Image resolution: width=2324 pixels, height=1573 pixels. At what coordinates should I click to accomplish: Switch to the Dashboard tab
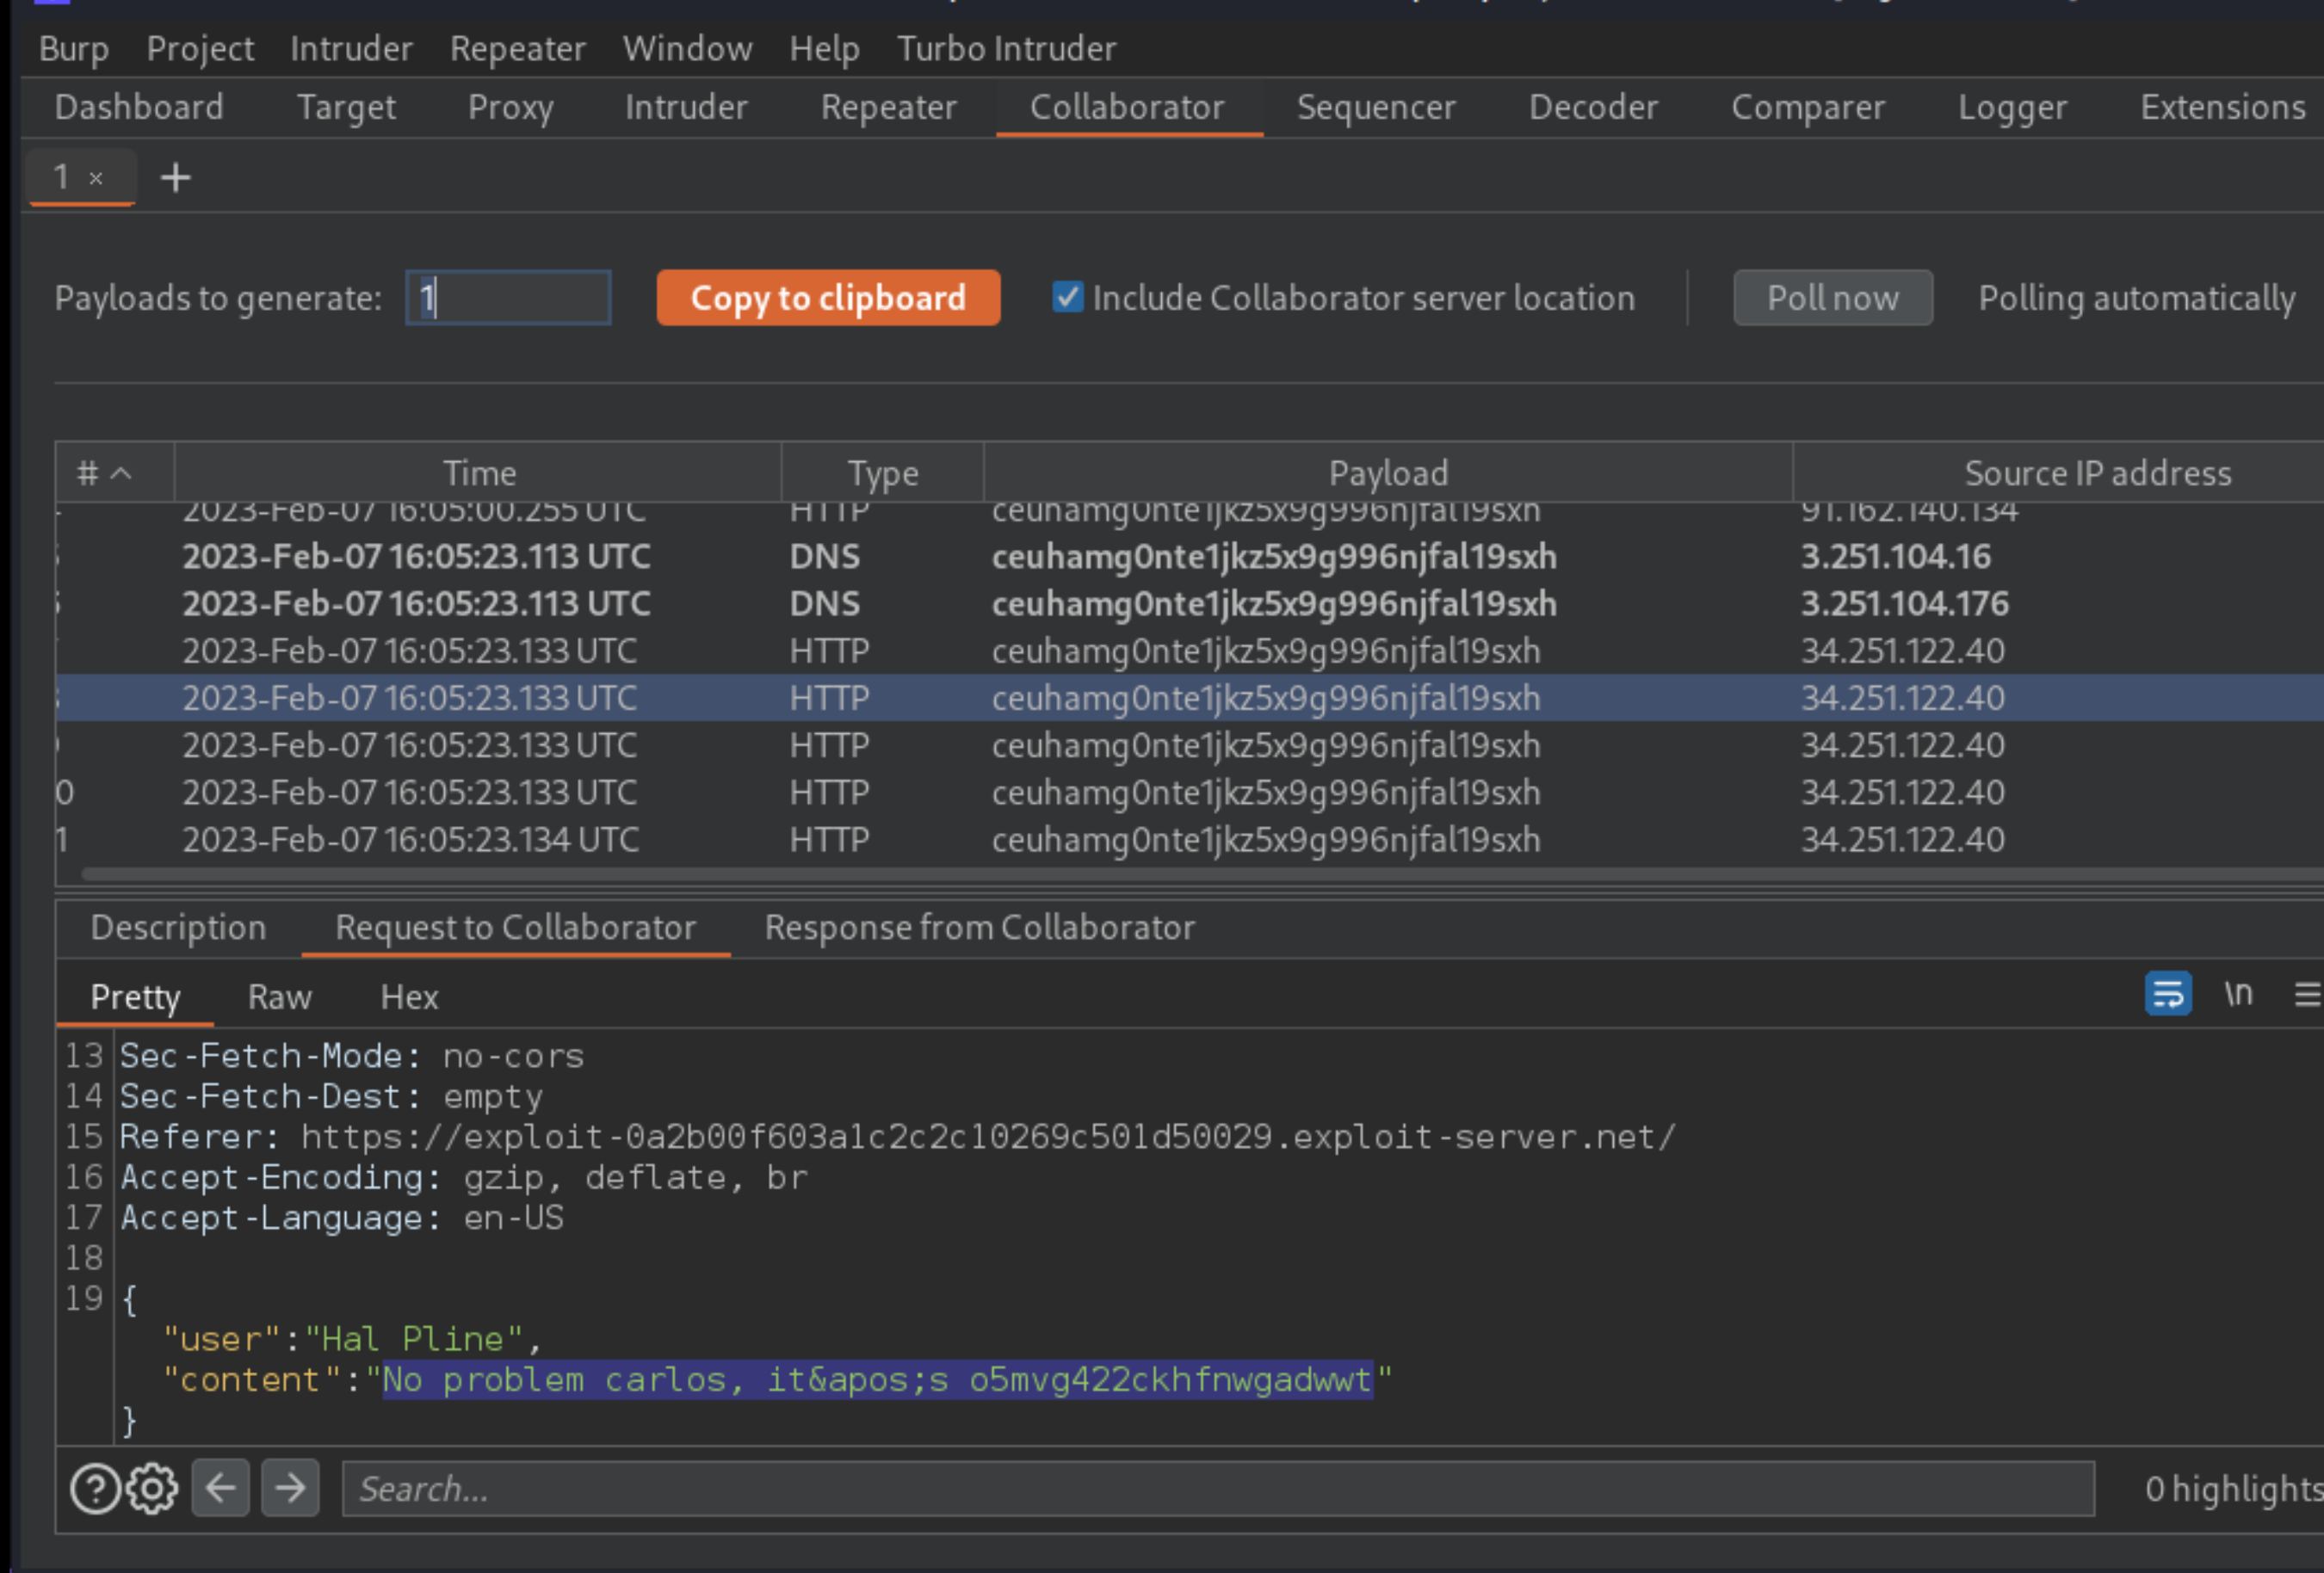(x=139, y=107)
